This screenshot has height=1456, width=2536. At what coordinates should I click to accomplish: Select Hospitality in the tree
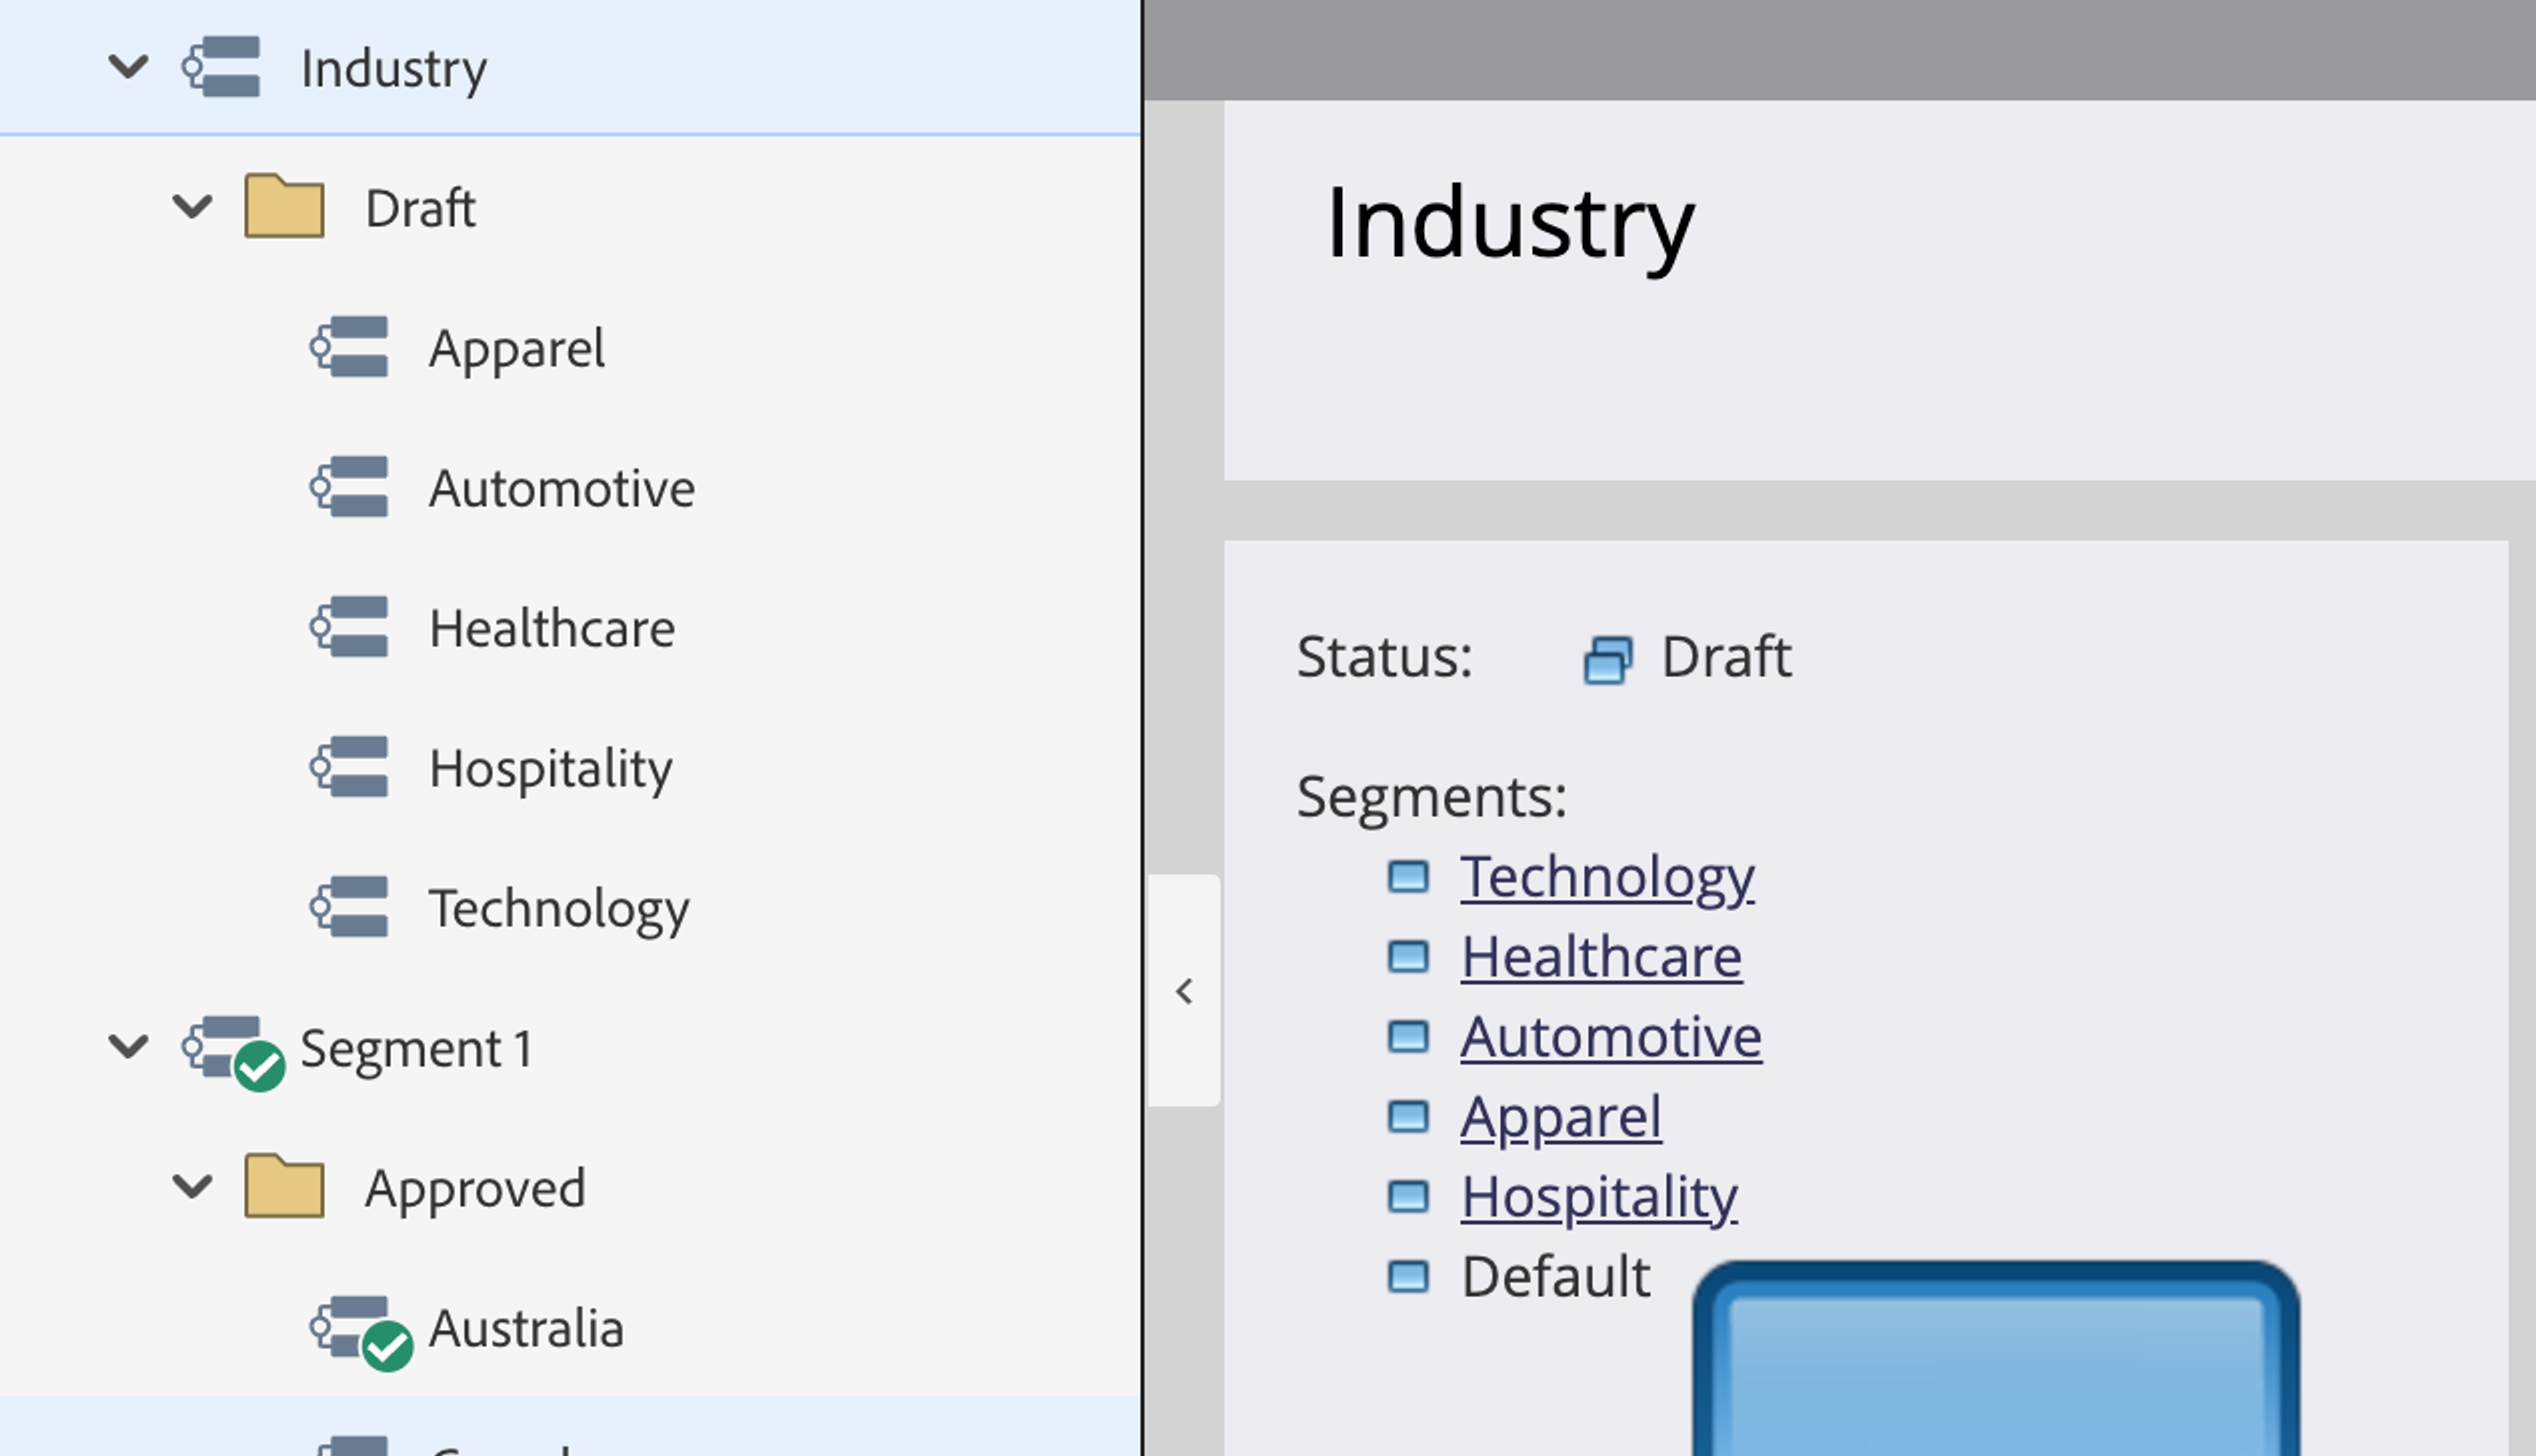(x=550, y=769)
